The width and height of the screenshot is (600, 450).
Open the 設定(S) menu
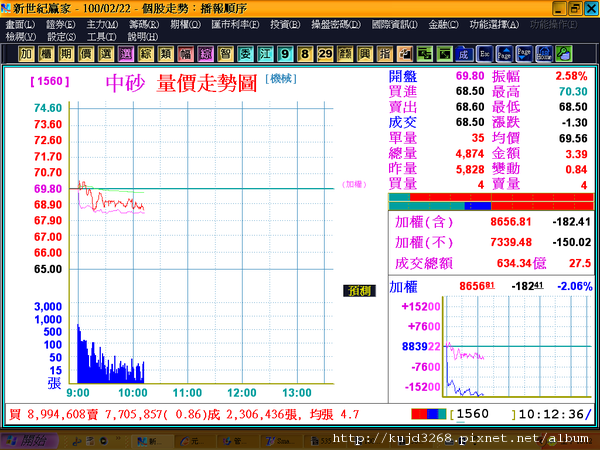(61, 37)
